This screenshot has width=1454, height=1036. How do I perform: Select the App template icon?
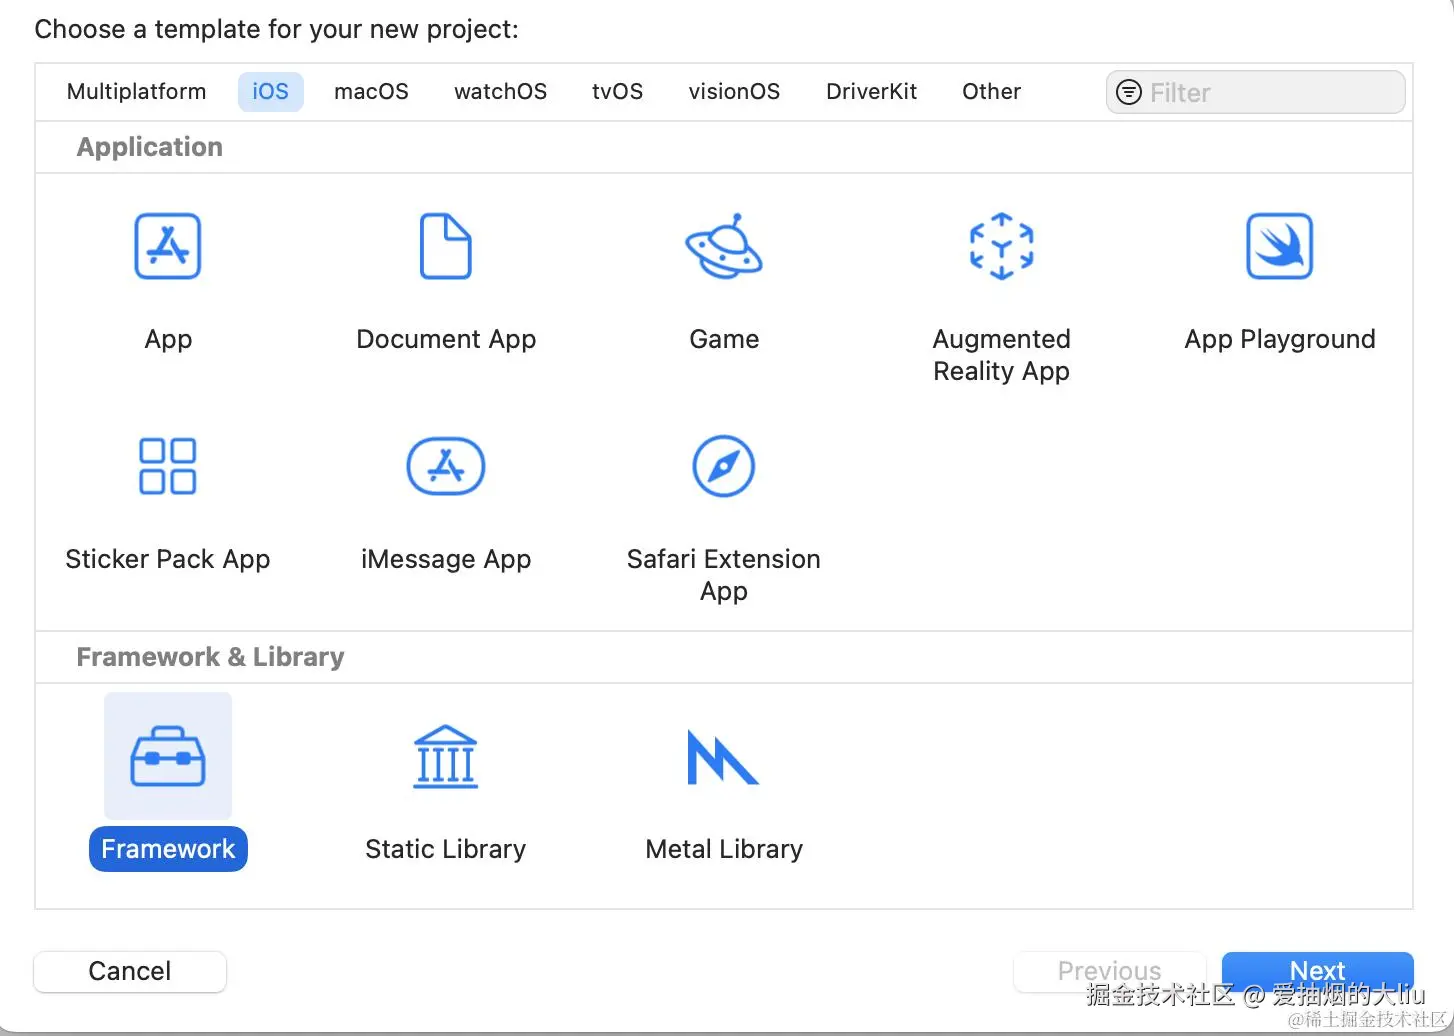pyautogui.click(x=168, y=246)
